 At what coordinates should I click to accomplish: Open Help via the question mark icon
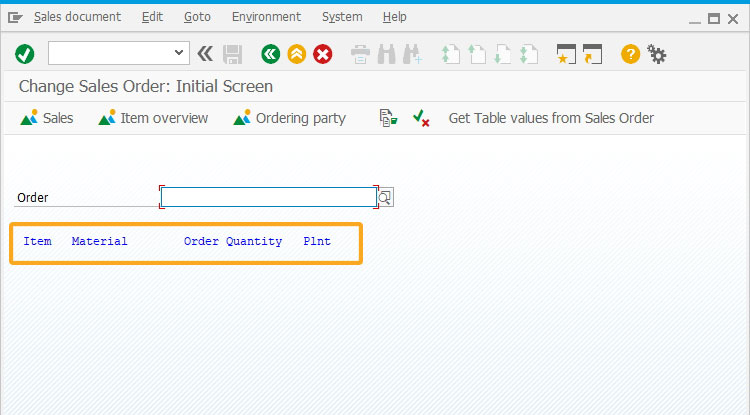pos(630,54)
